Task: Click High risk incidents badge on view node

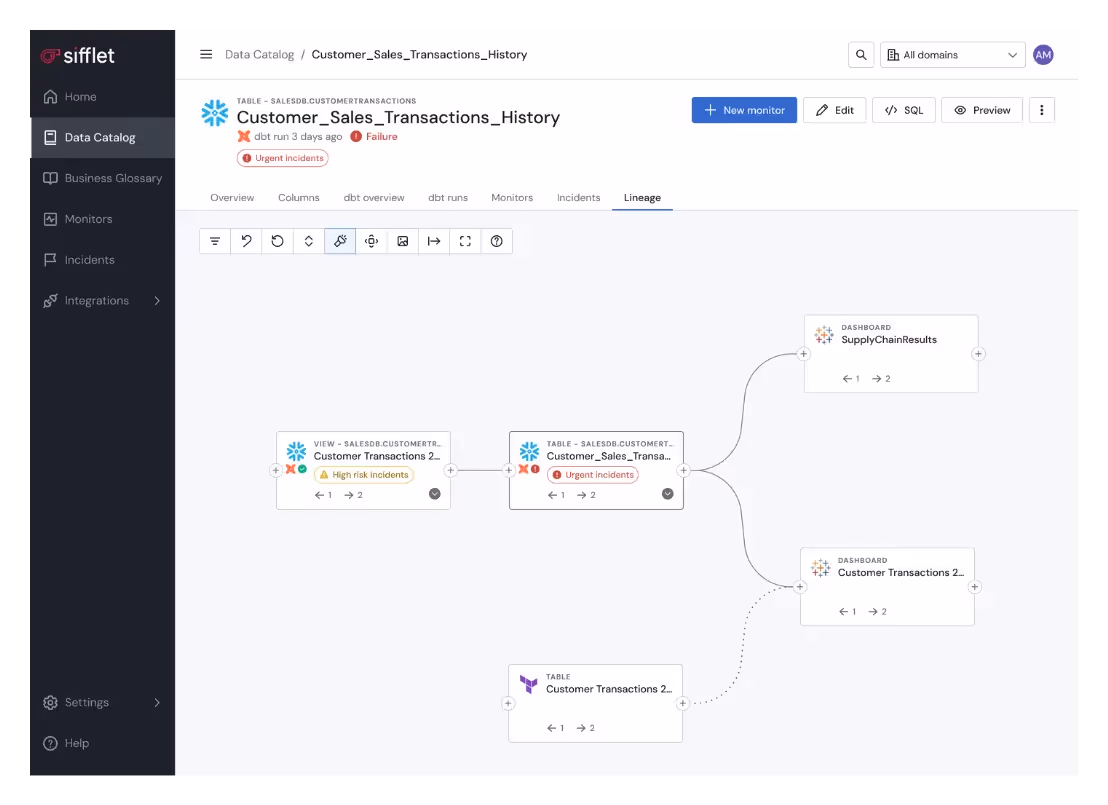Action: (364, 475)
